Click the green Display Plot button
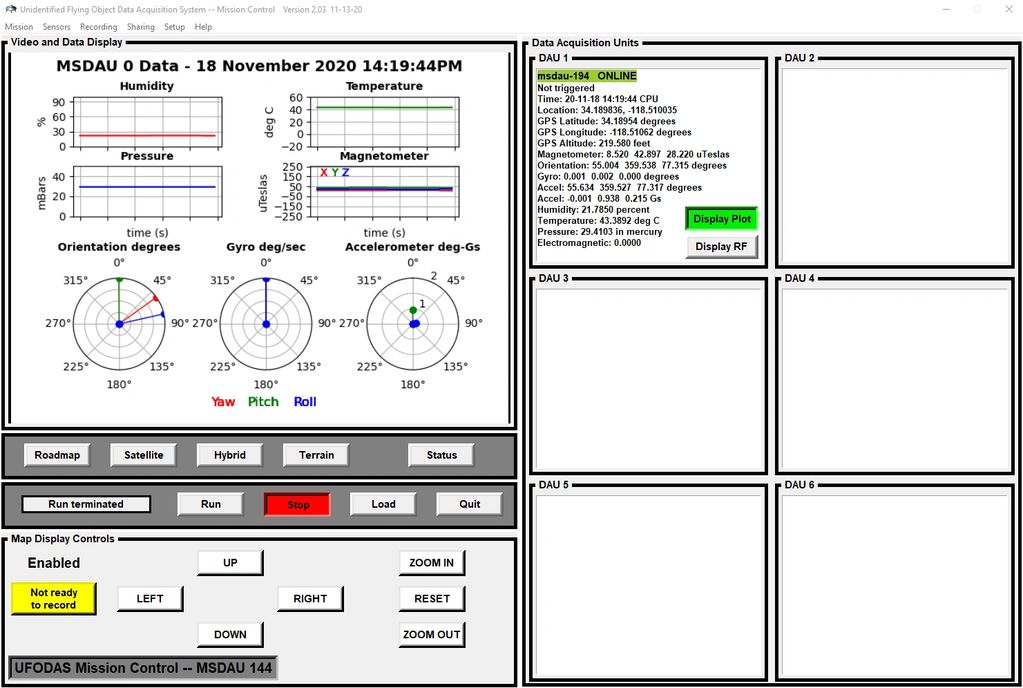This screenshot has width=1023, height=688. tap(722, 219)
